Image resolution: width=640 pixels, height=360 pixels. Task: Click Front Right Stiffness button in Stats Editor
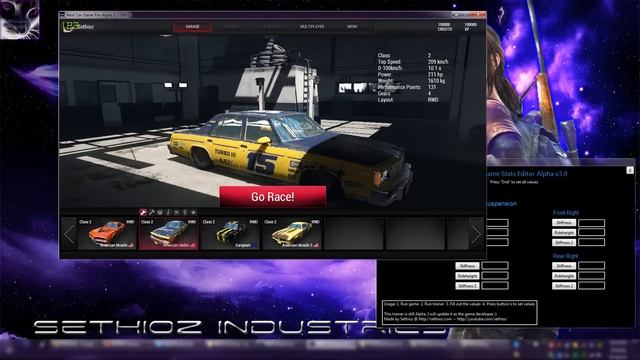tap(564, 223)
